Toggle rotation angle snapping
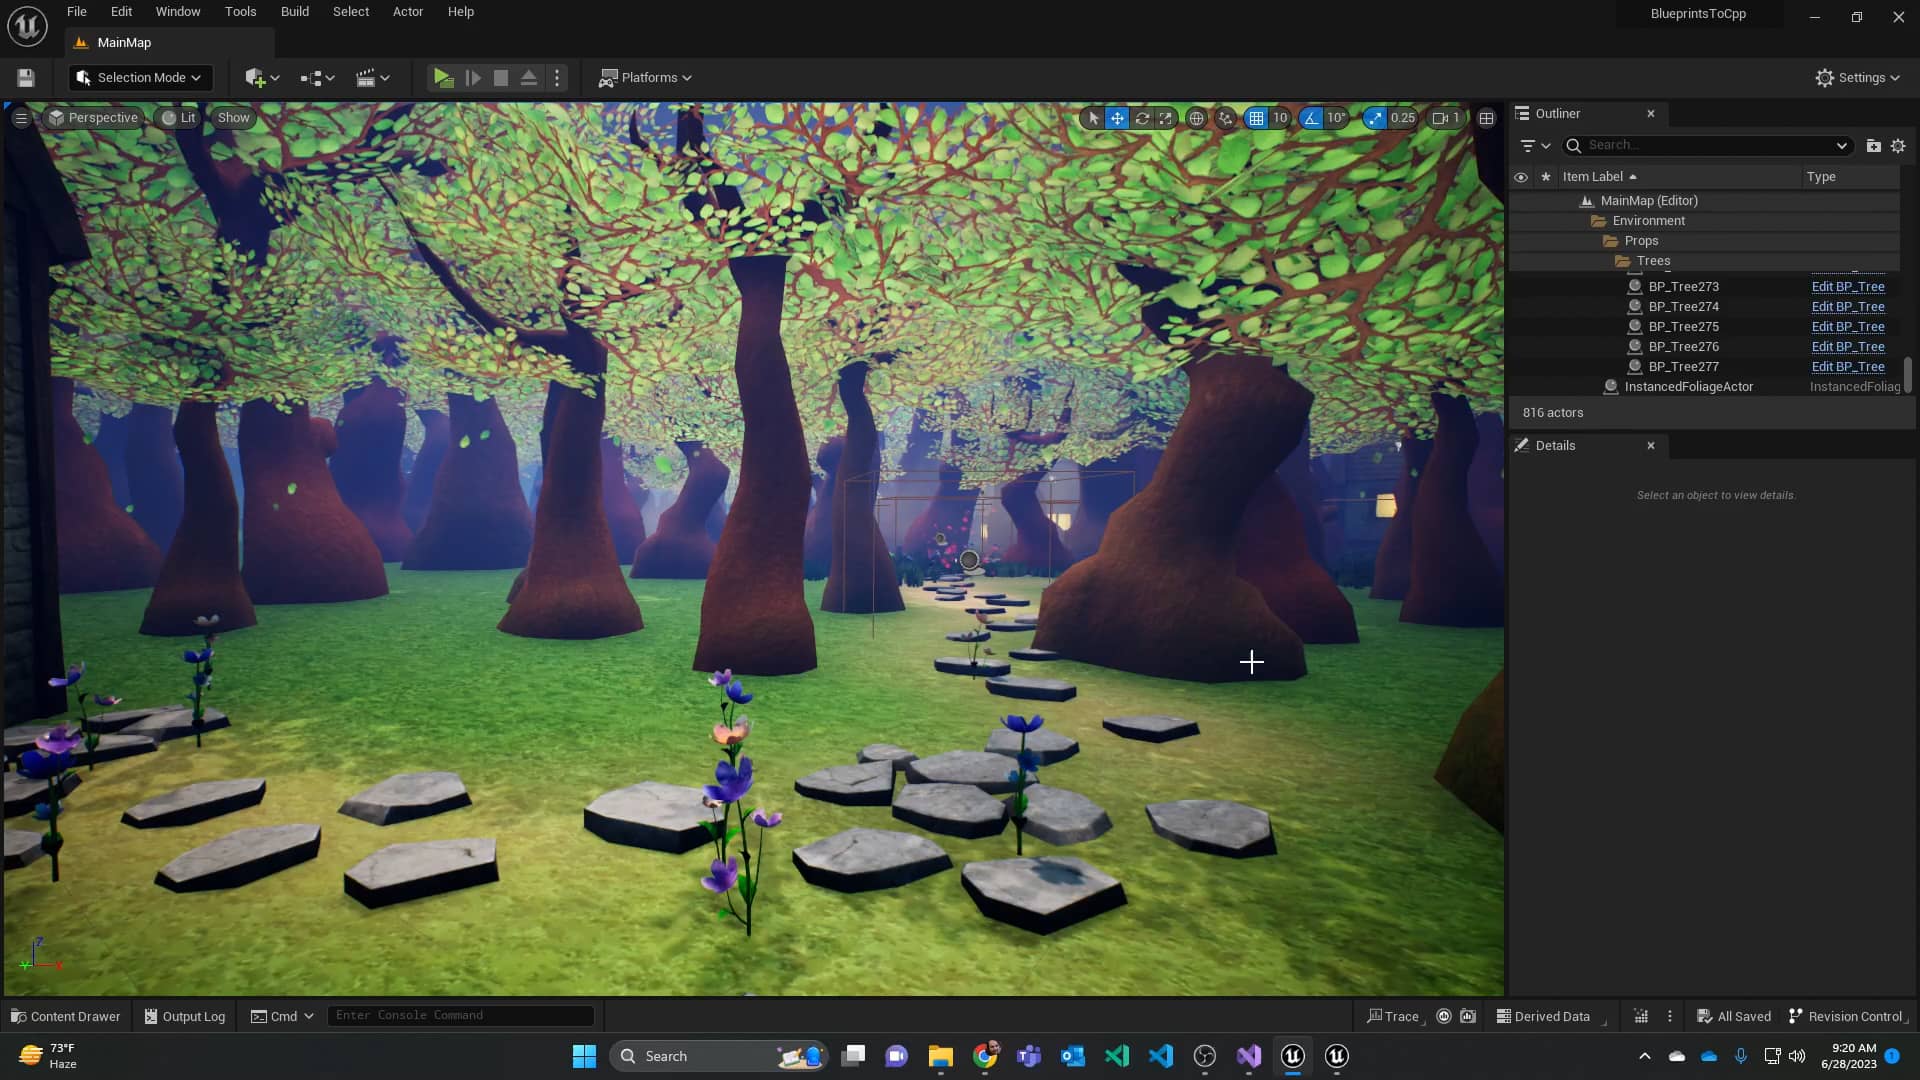 pyautogui.click(x=1311, y=118)
